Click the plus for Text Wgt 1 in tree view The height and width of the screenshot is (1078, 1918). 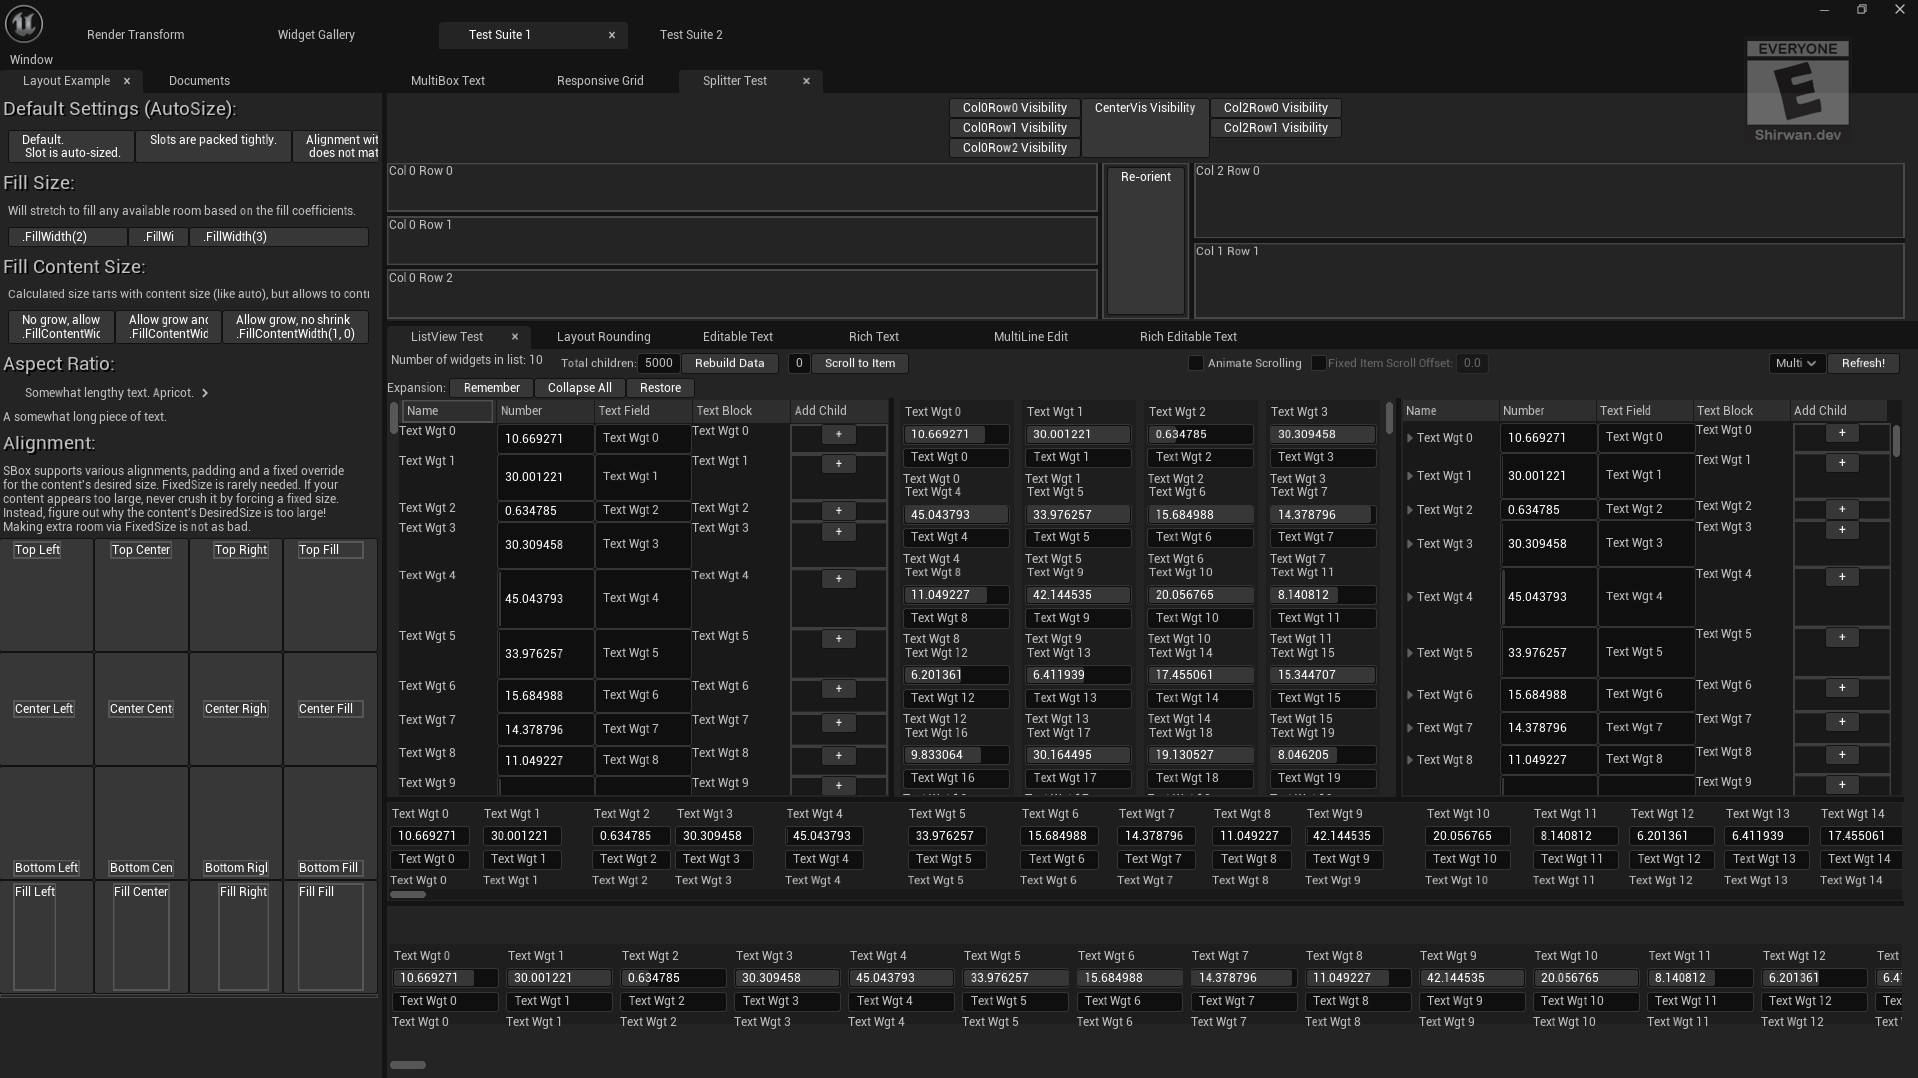click(x=1841, y=463)
